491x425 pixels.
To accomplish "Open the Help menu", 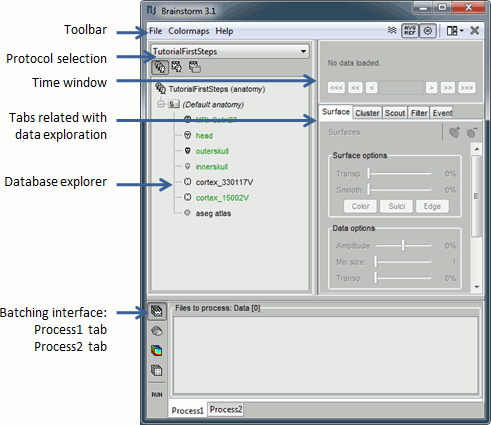I will [x=224, y=31].
